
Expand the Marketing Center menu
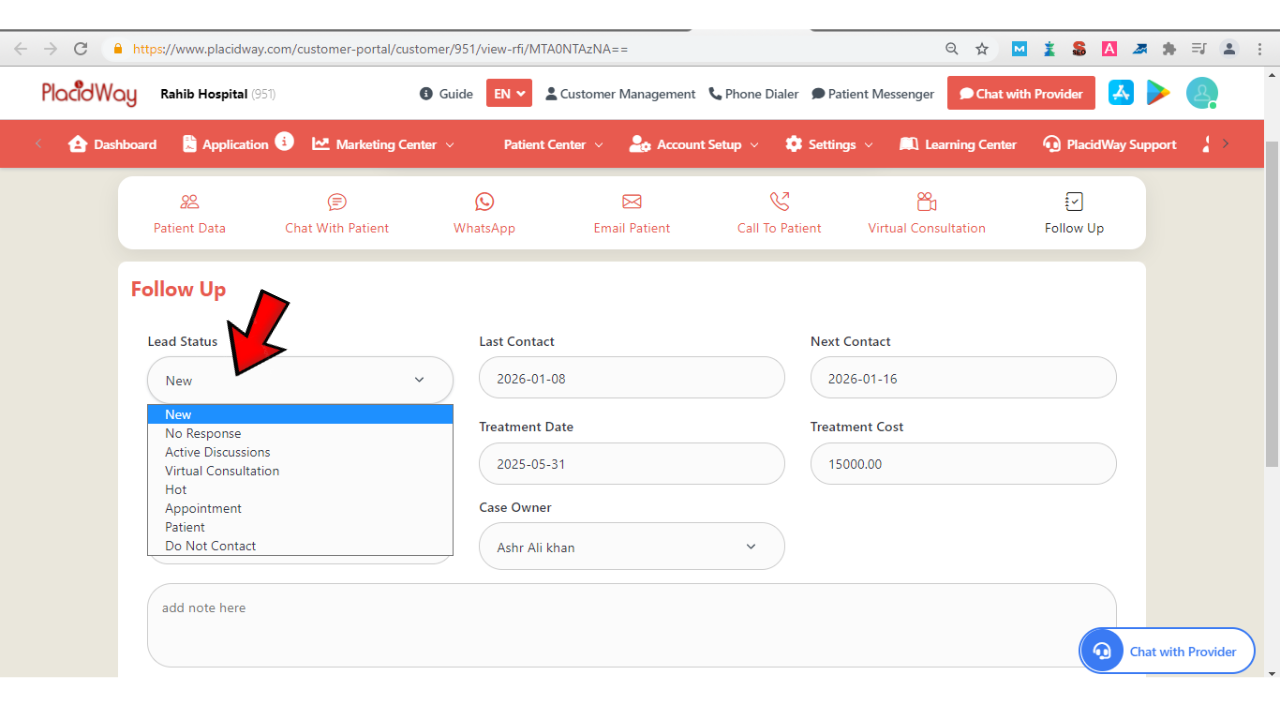pos(382,143)
